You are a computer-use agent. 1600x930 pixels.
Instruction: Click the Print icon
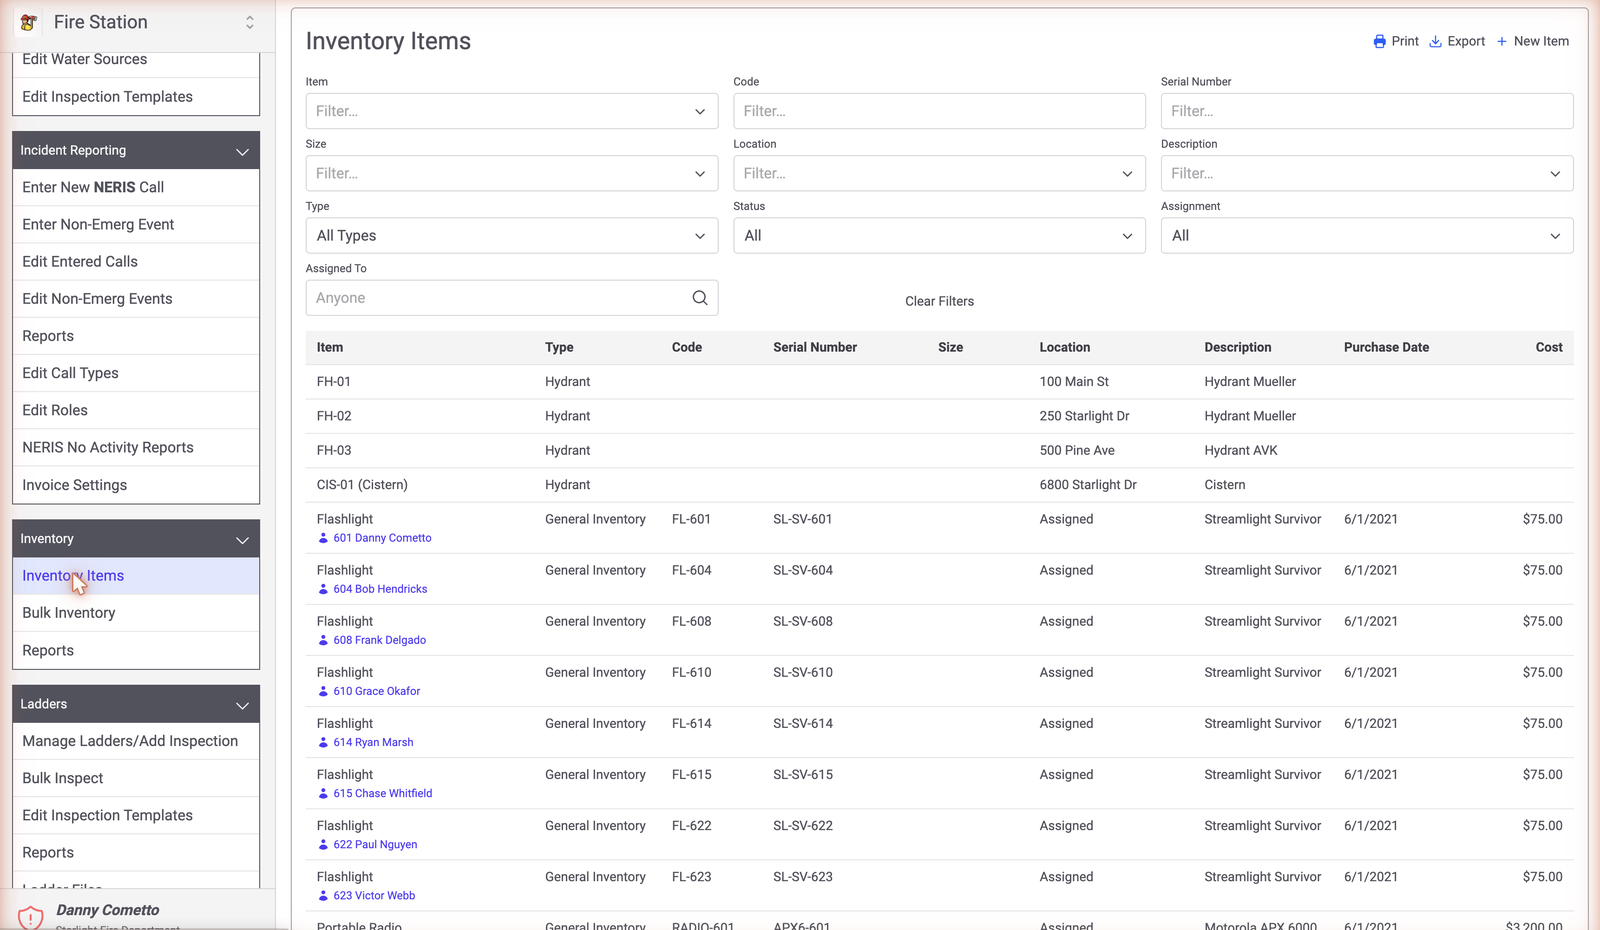pyautogui.click(x=1380, y=41)
